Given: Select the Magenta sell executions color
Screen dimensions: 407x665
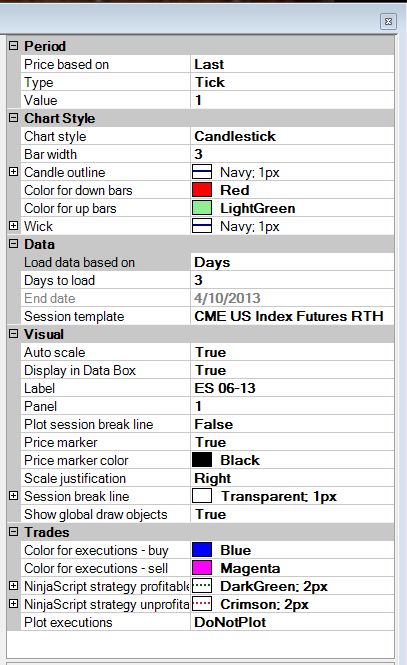Looking at the screenshot, I should click(x=202, y=568).
